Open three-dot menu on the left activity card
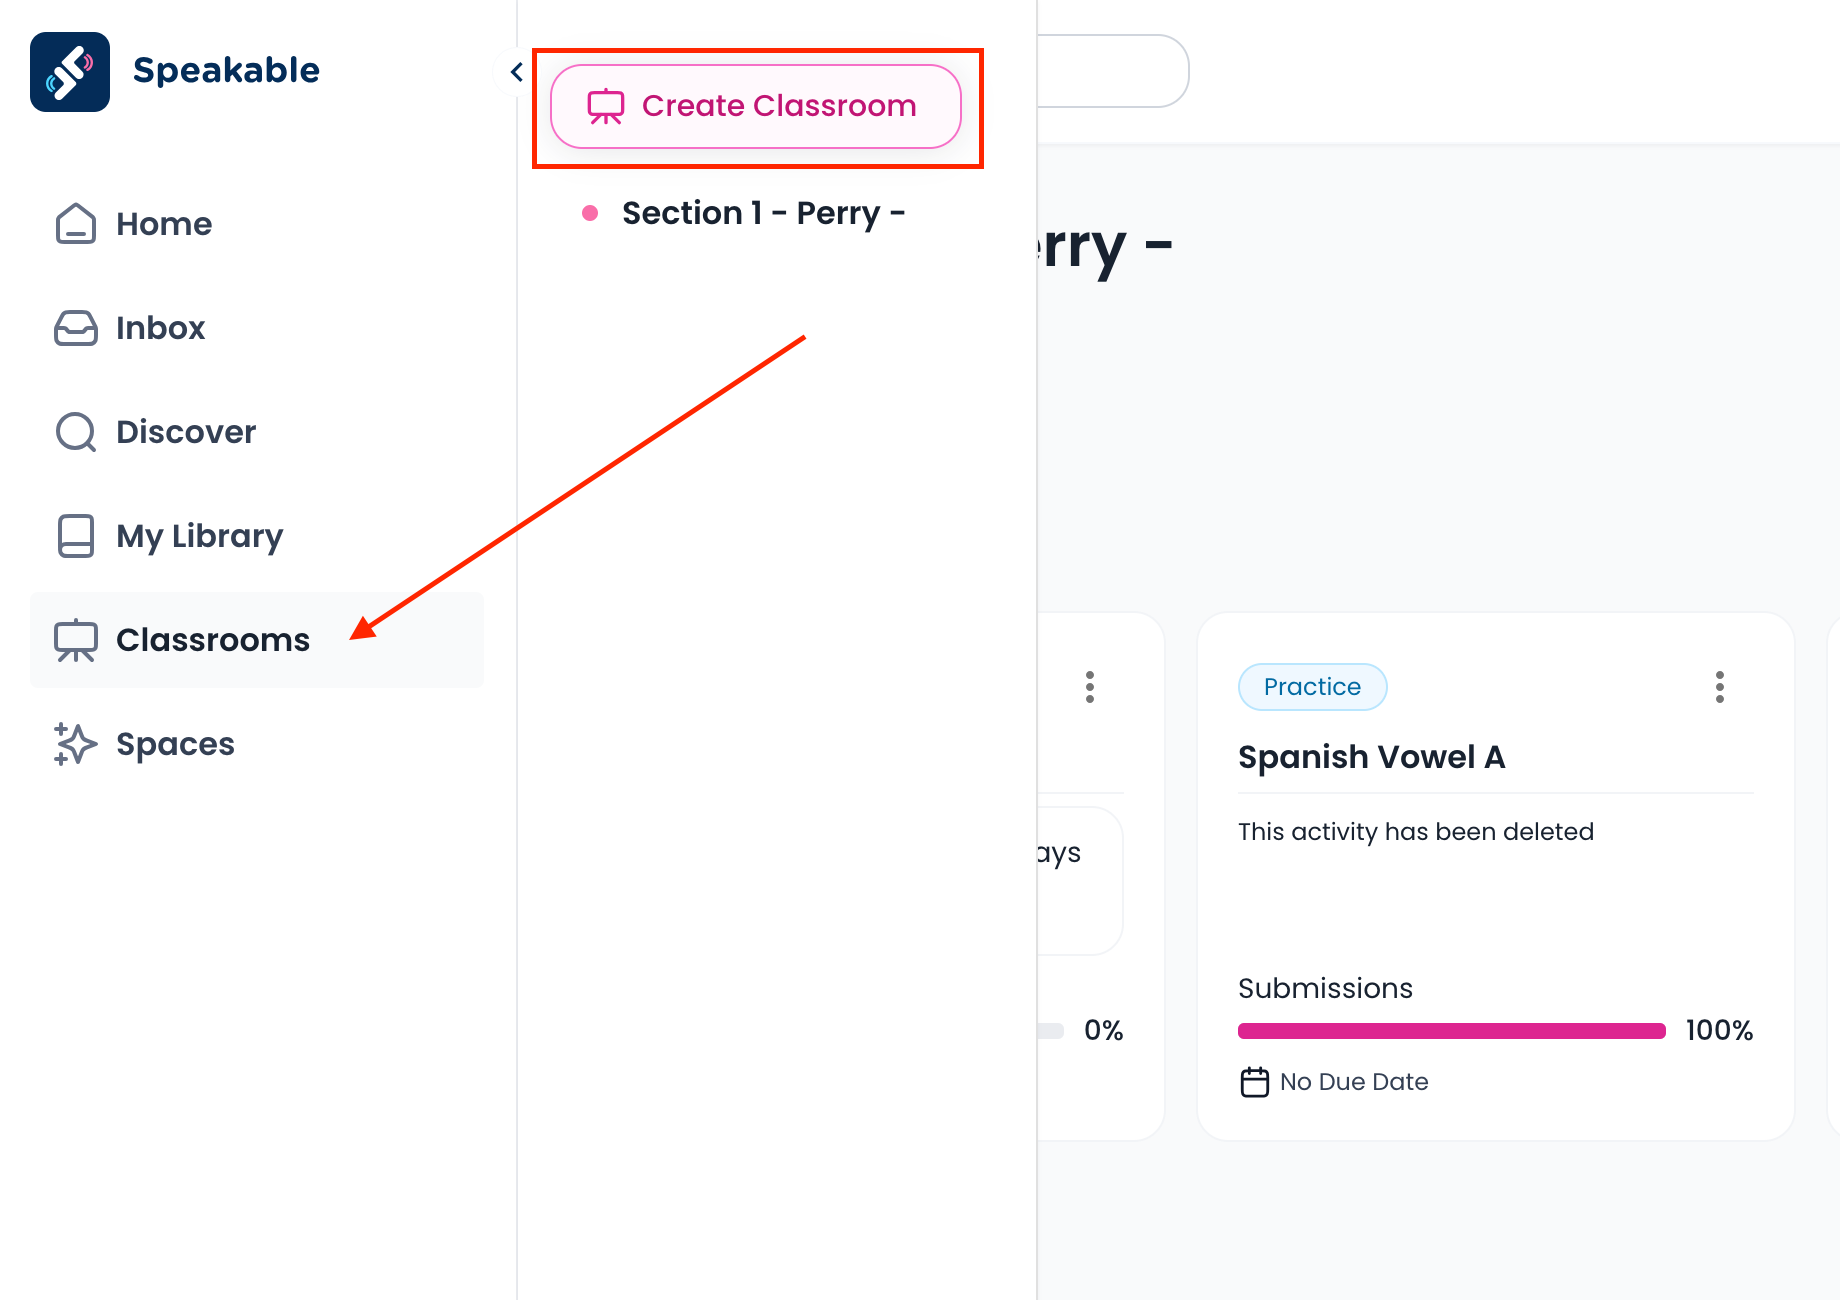Image resolution: width=1840 pixels, height=1300 pixels. click(1090, 687)
